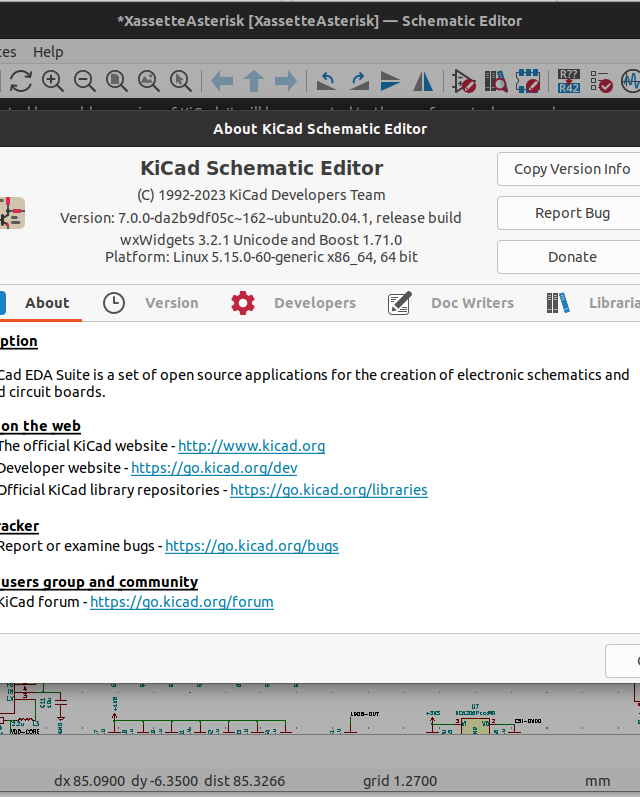This screenshot has height=797, width=640.
Task: Open the http://www.kicad.org link
Action: coord(251,446)
